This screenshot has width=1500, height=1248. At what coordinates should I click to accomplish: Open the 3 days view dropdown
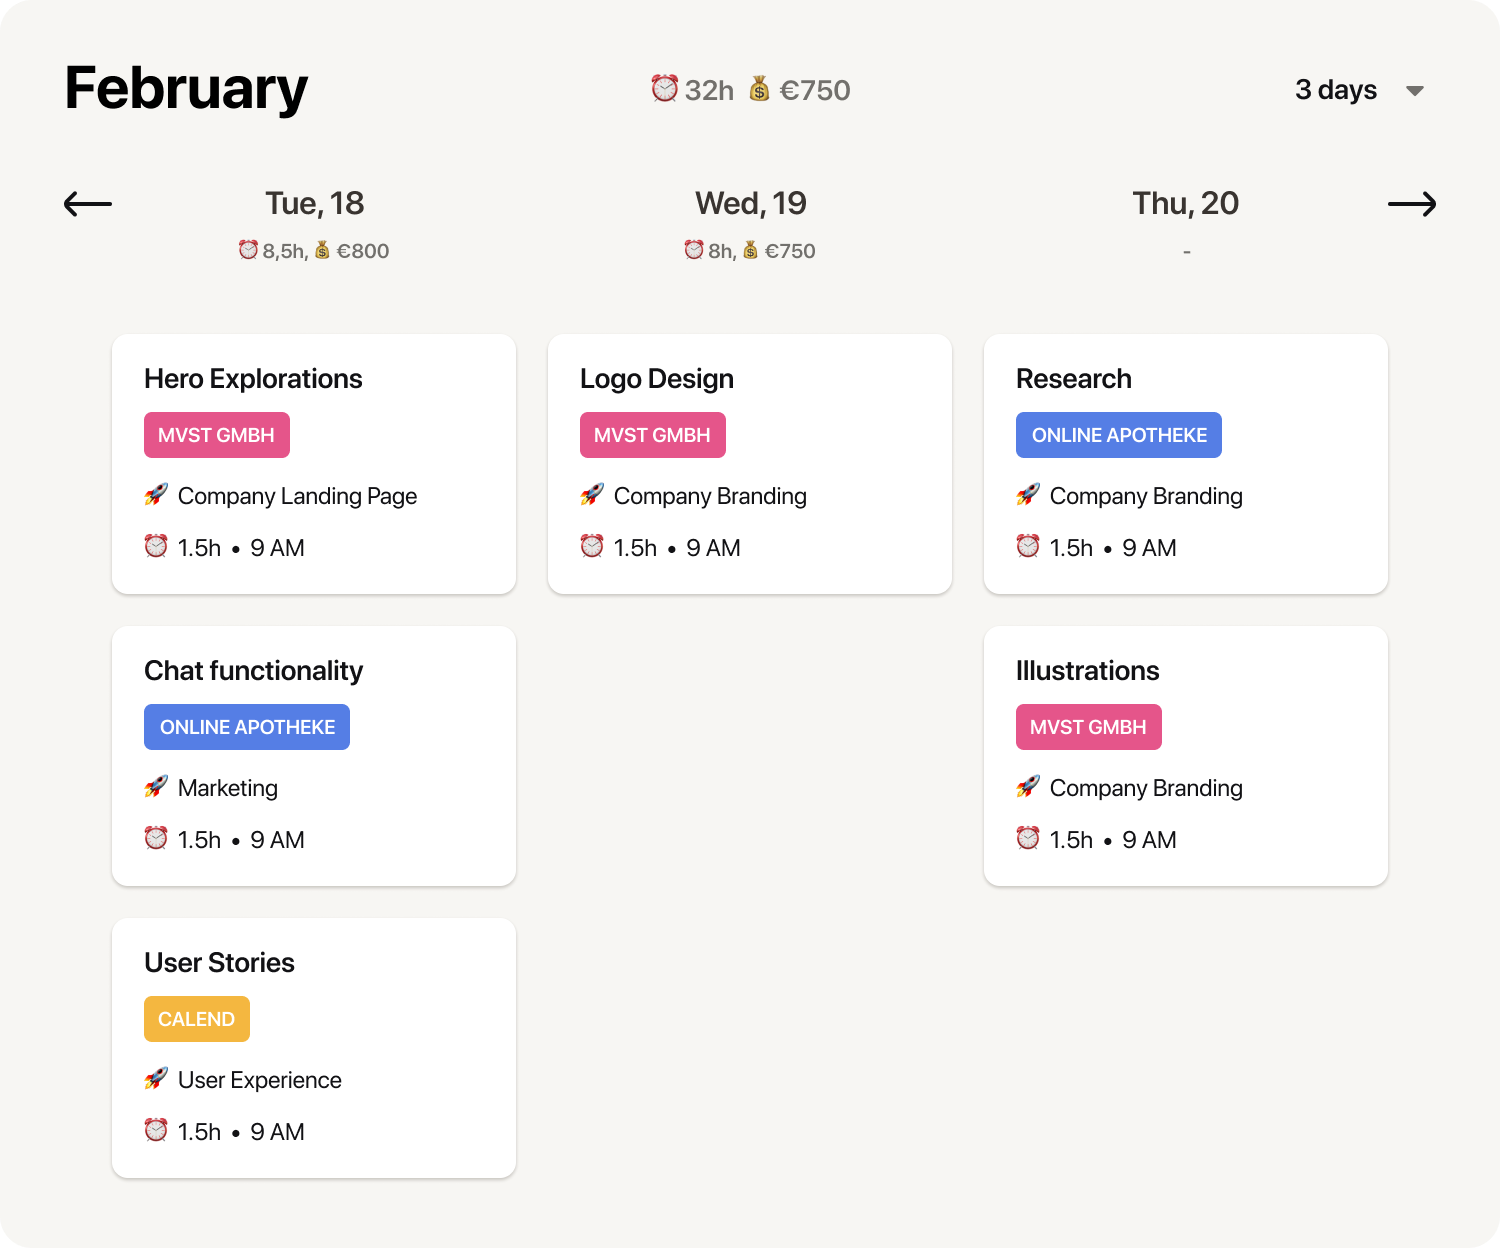pos(1336,90)
